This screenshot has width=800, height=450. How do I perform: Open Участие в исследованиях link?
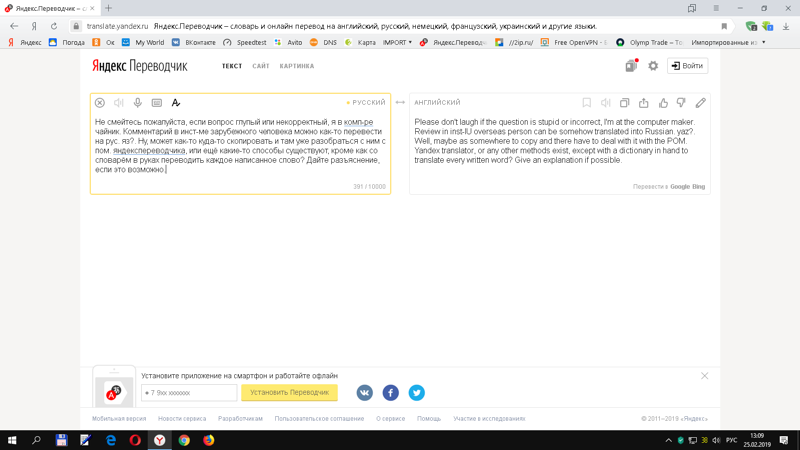click(489, 419)
